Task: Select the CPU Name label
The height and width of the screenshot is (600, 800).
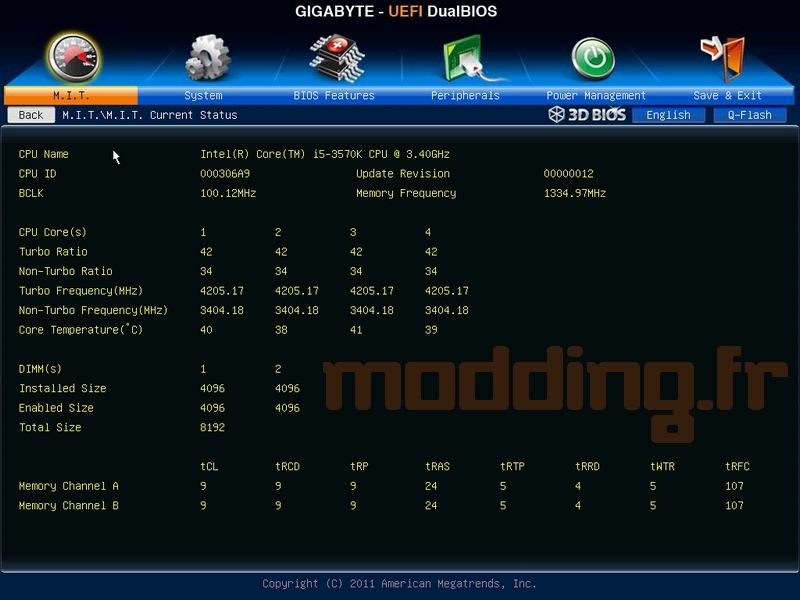Action: tap(43, 154)
